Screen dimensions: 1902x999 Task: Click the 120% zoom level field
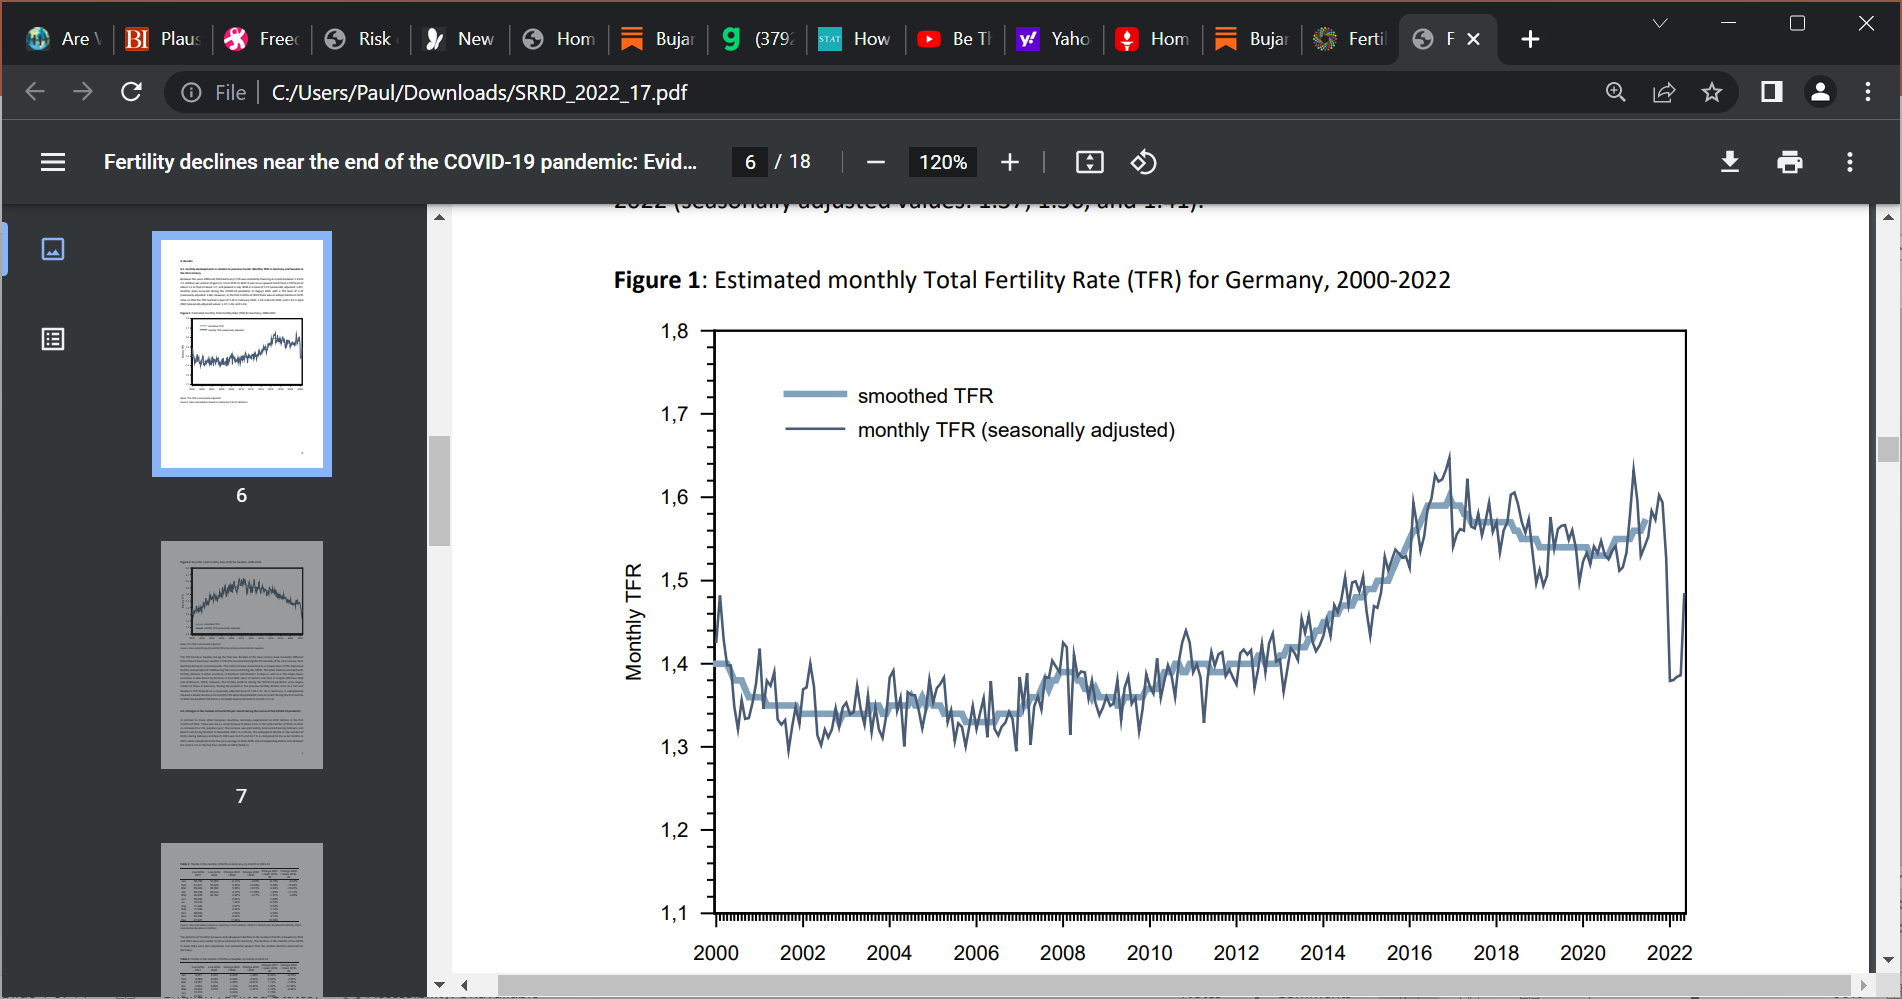tap(943, 162)
